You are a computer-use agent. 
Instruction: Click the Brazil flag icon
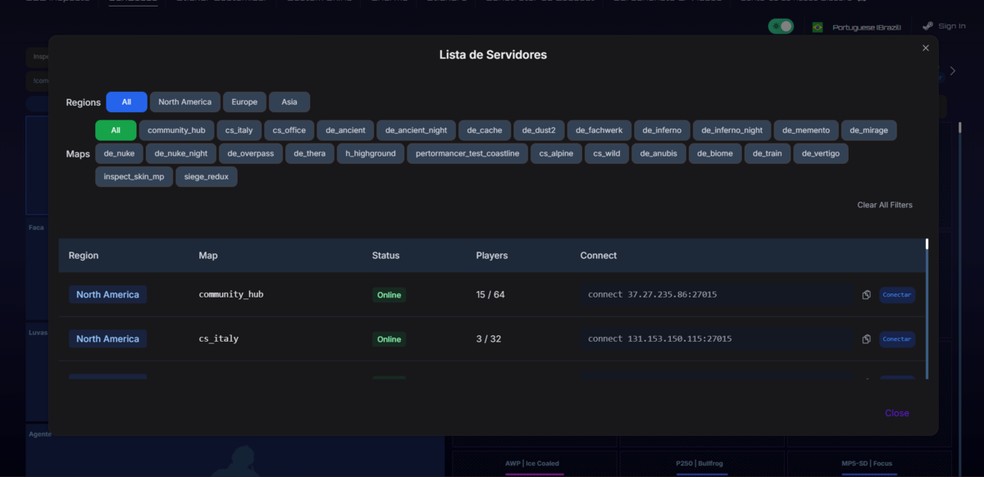point(817,27)
